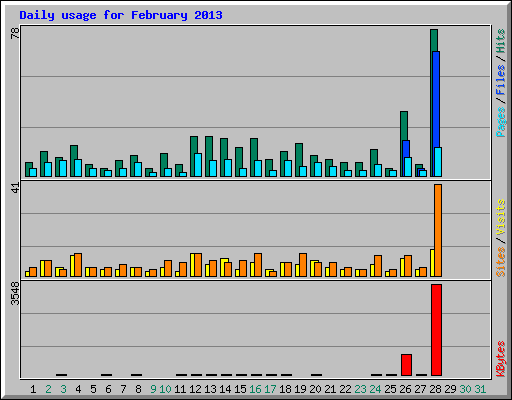
Task: Click the '3548' KBytes axis maximum label
Action: pyautogui.click(x=15, y=294)
